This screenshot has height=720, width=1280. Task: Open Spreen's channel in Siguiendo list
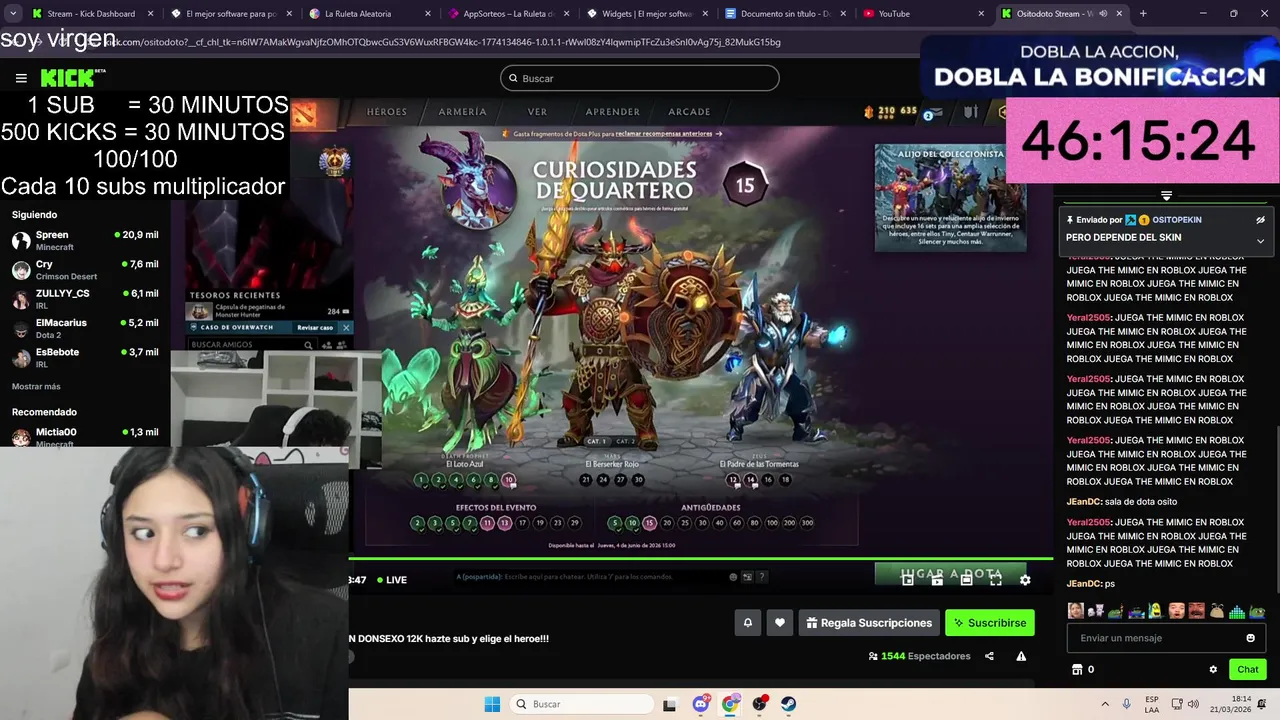click(85, 240)
